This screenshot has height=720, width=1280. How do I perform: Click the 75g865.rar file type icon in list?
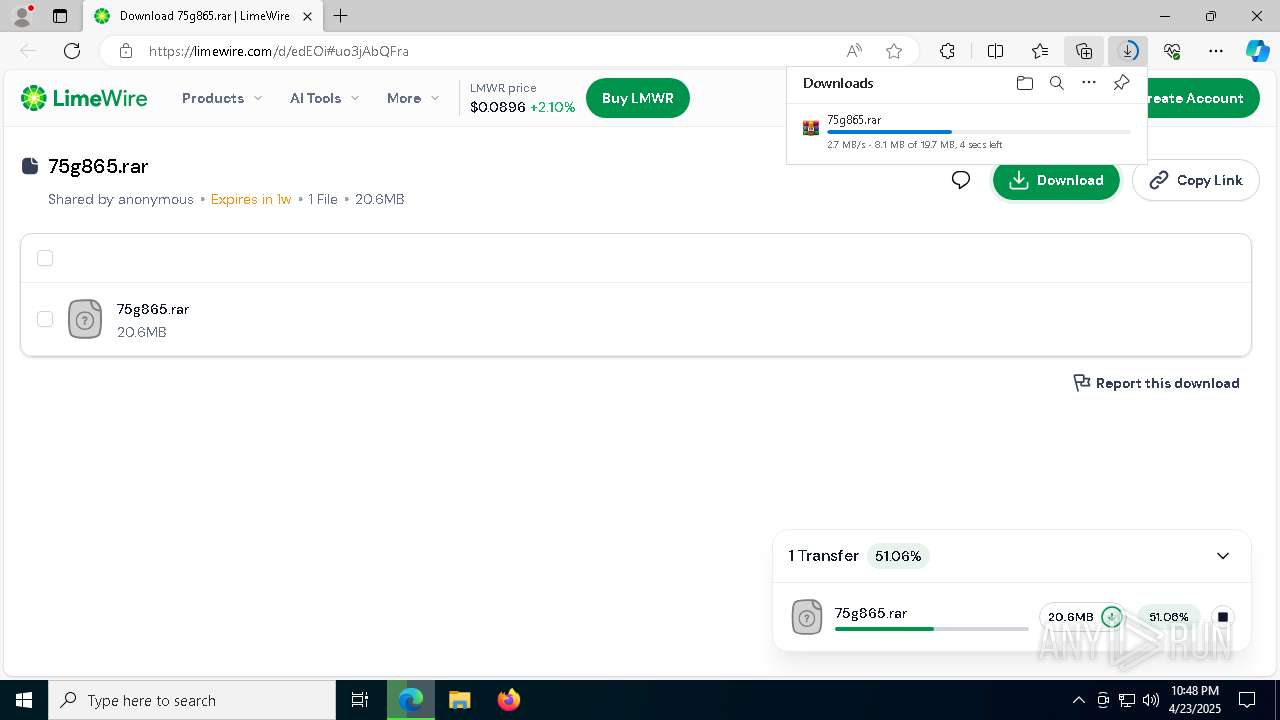click(85, 319)
